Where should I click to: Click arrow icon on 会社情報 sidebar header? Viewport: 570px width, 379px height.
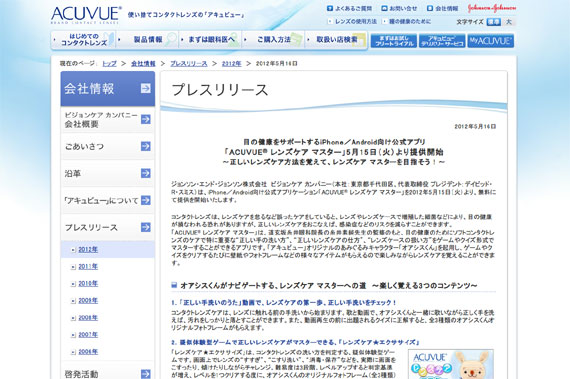pos(146,88)
